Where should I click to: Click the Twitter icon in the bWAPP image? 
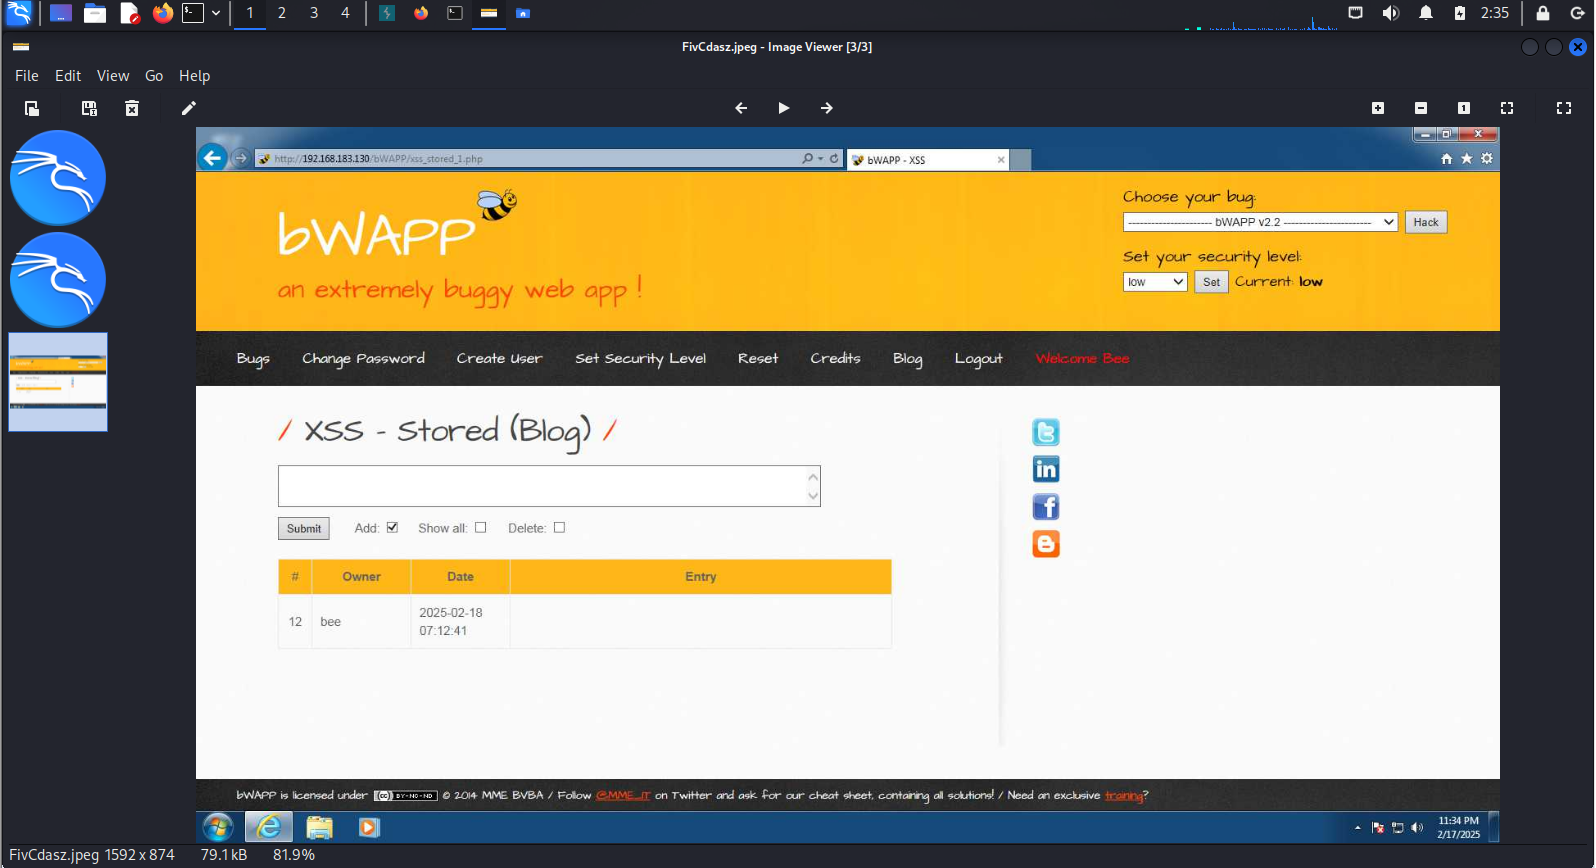[x=1046, y=432]
